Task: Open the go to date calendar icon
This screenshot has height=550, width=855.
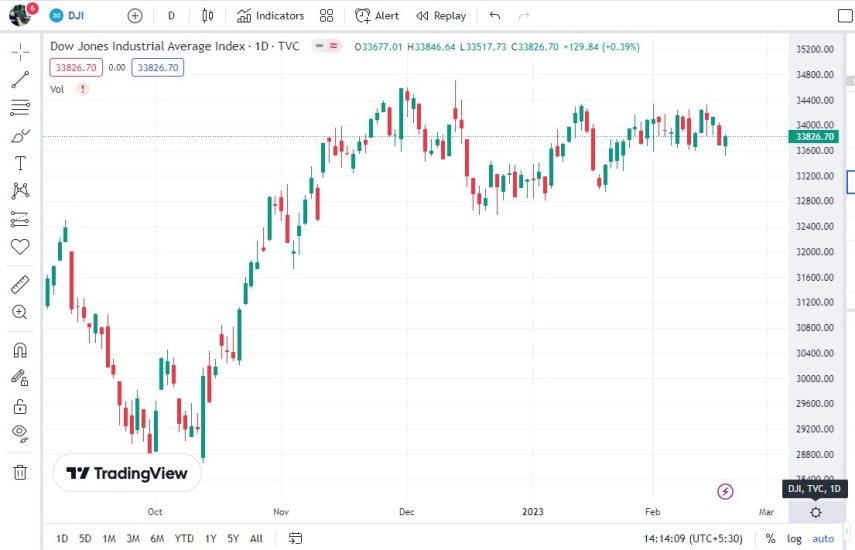Action: pos(295,539)
